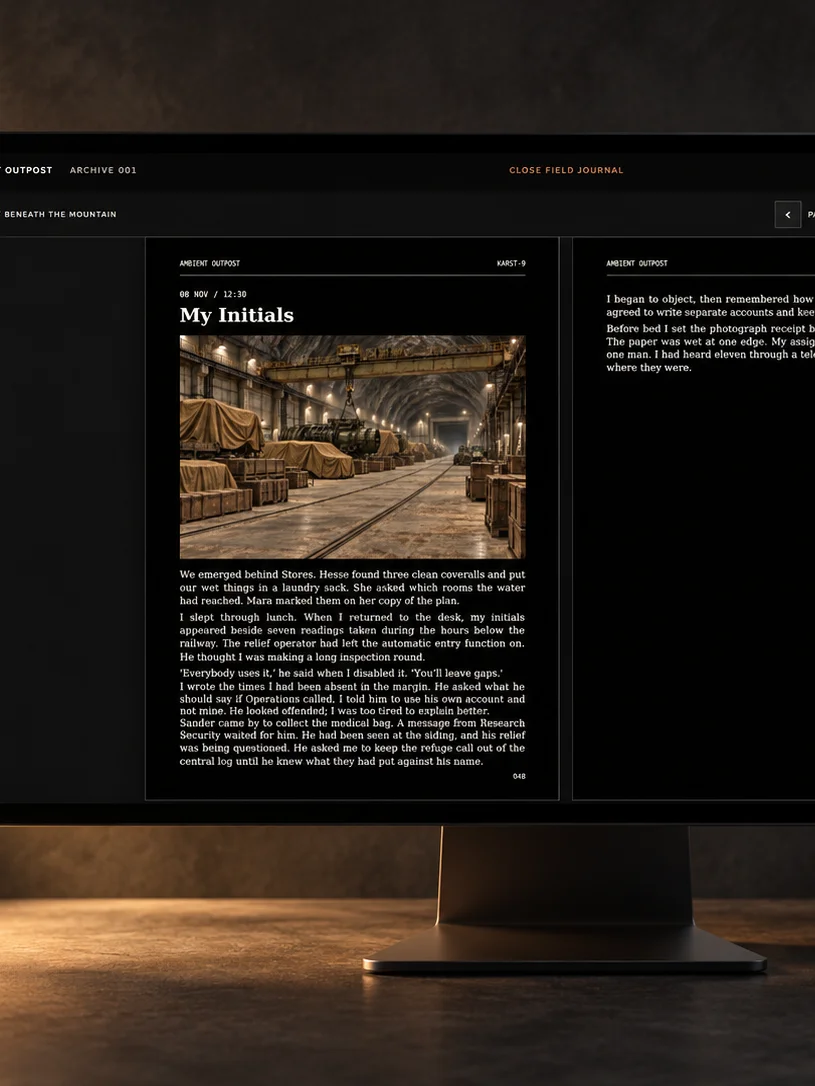Click paragraph starting 'Sander came by'

pos(352,742)
